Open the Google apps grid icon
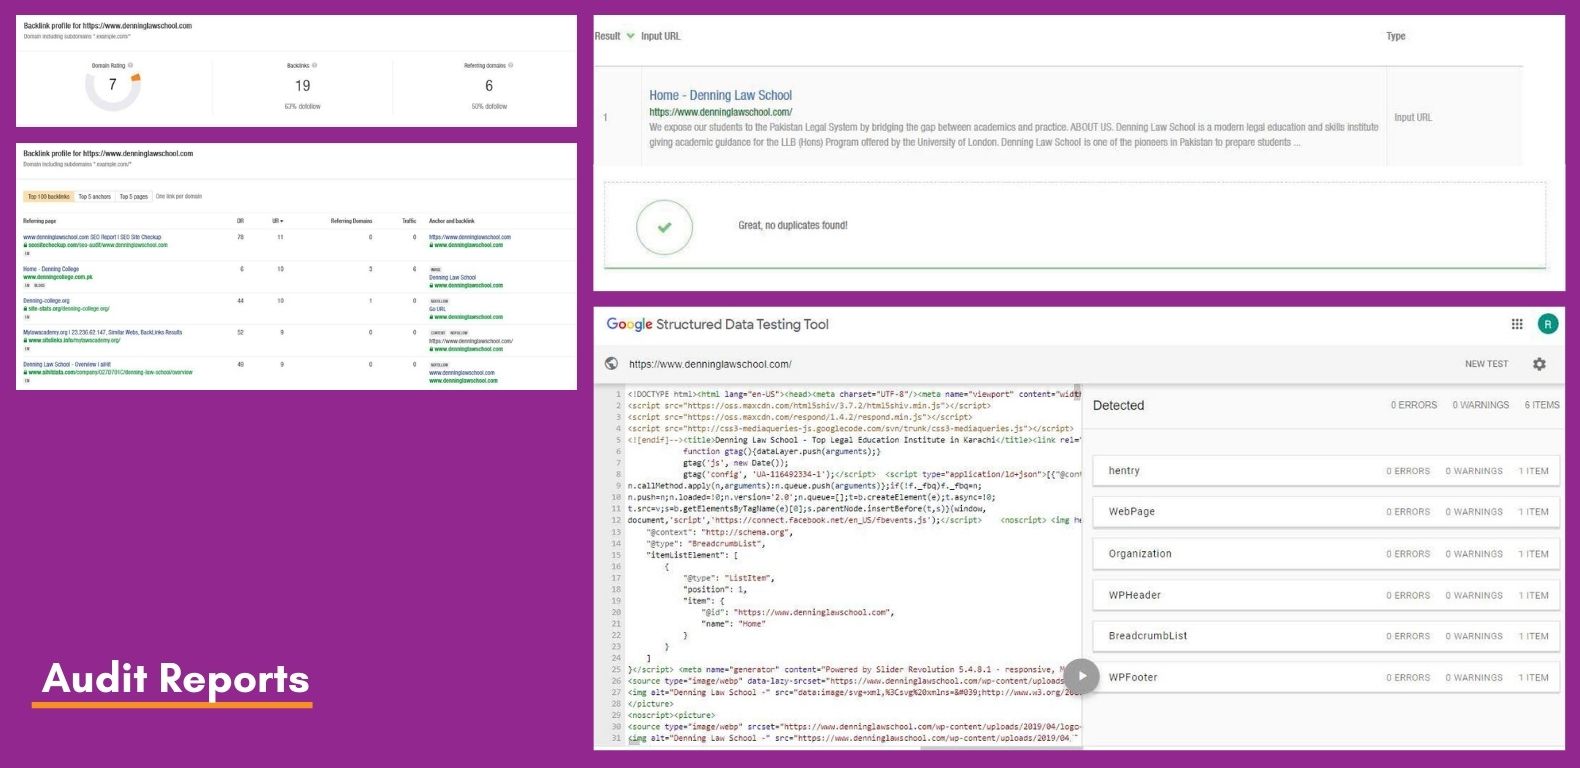 pyautogui.click(x=1516, y=324)
